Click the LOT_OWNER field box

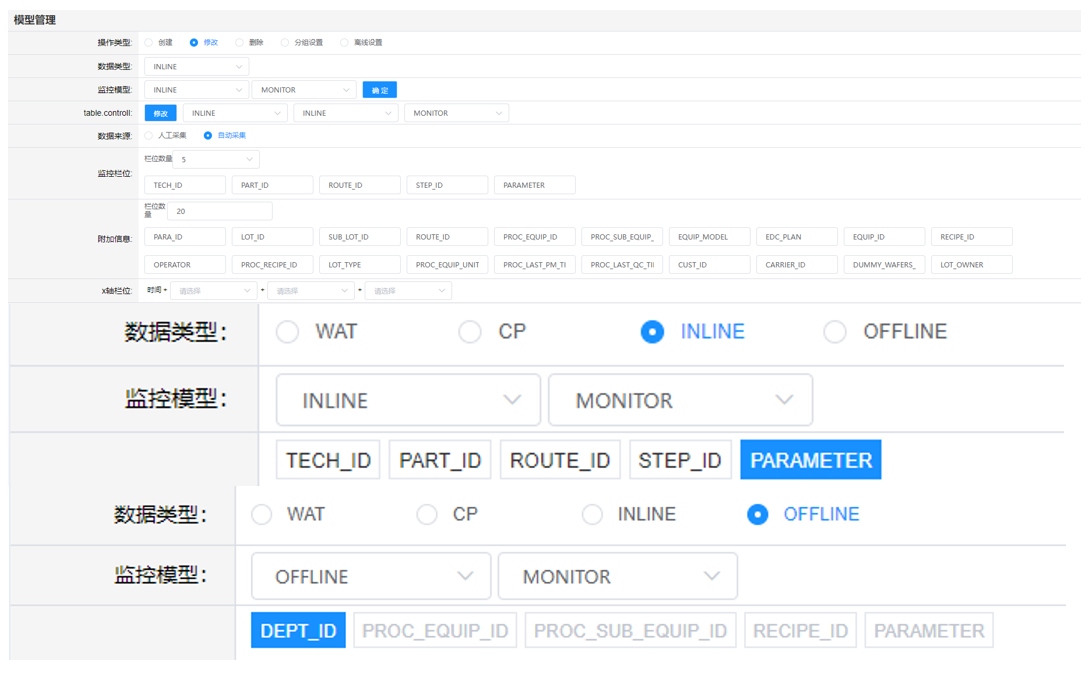pos(971,265)
